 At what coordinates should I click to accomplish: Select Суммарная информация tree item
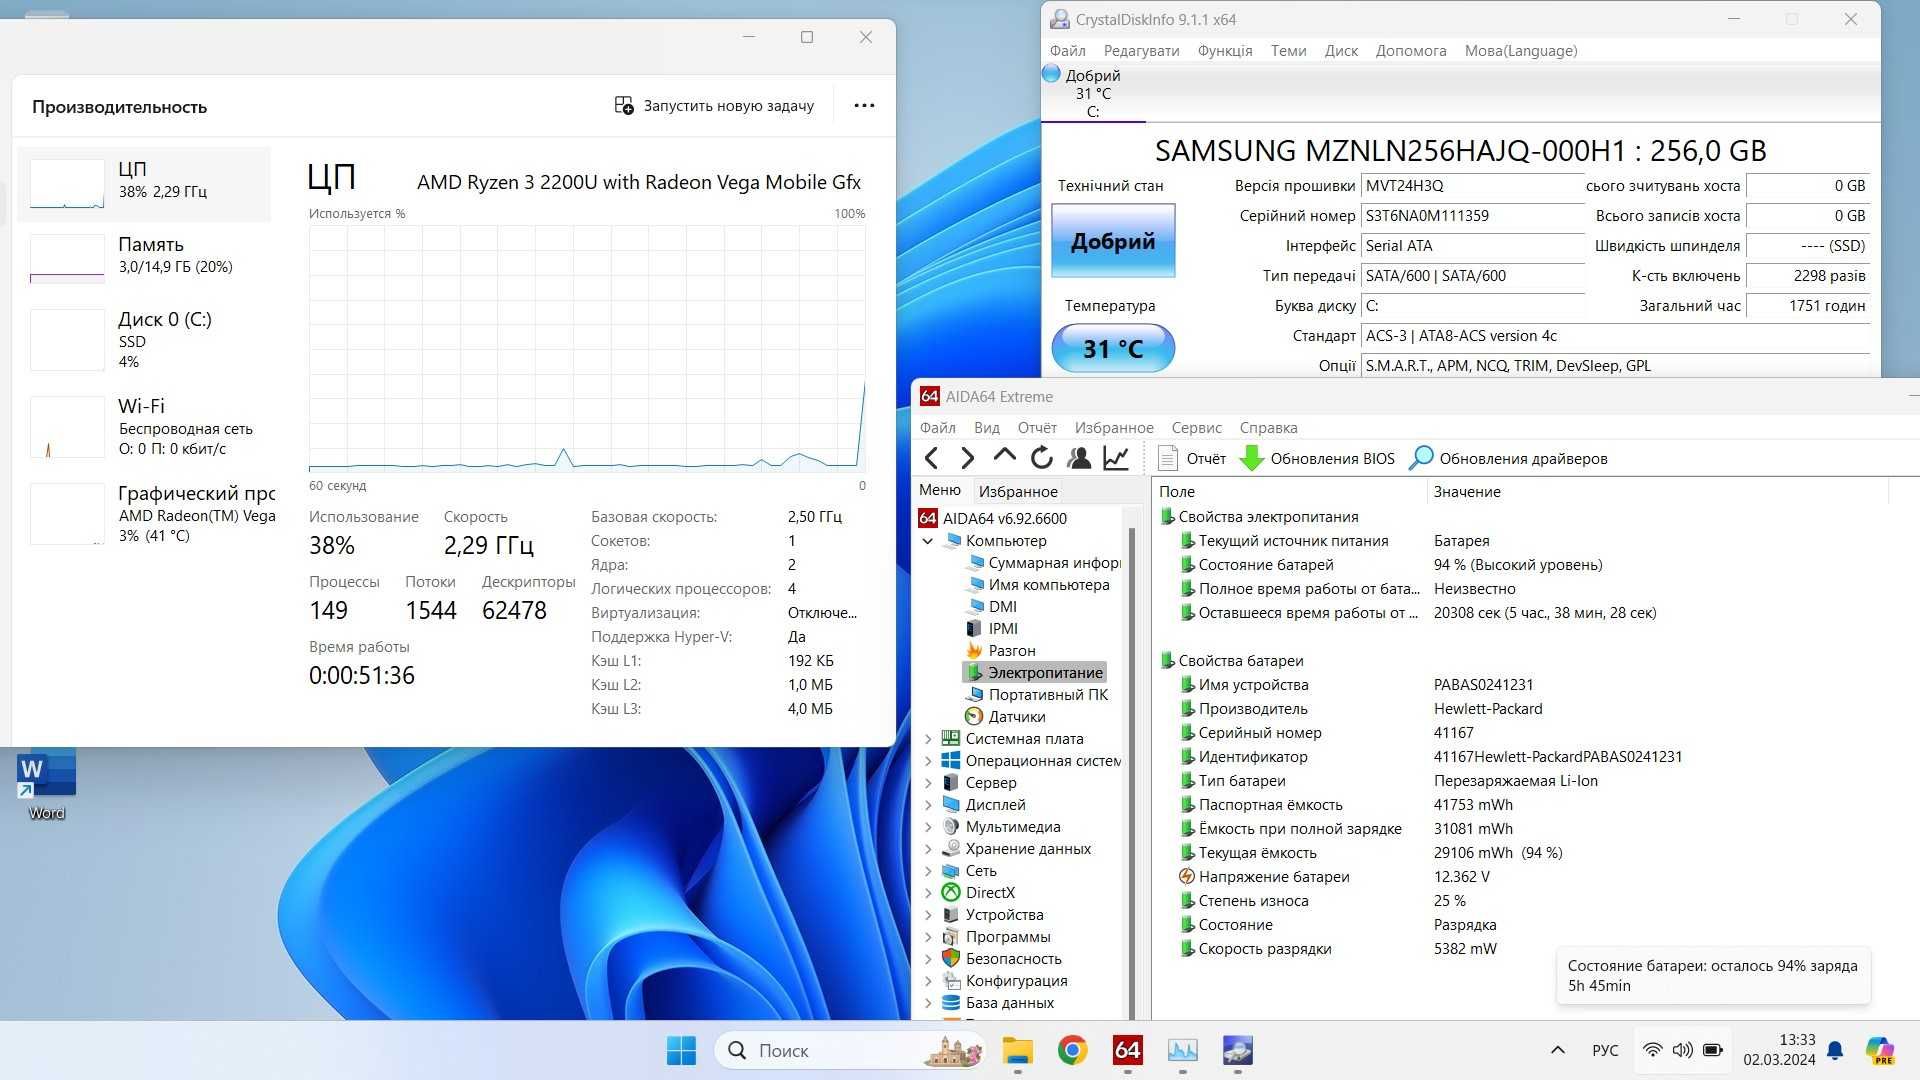(x=1043, y=563)
